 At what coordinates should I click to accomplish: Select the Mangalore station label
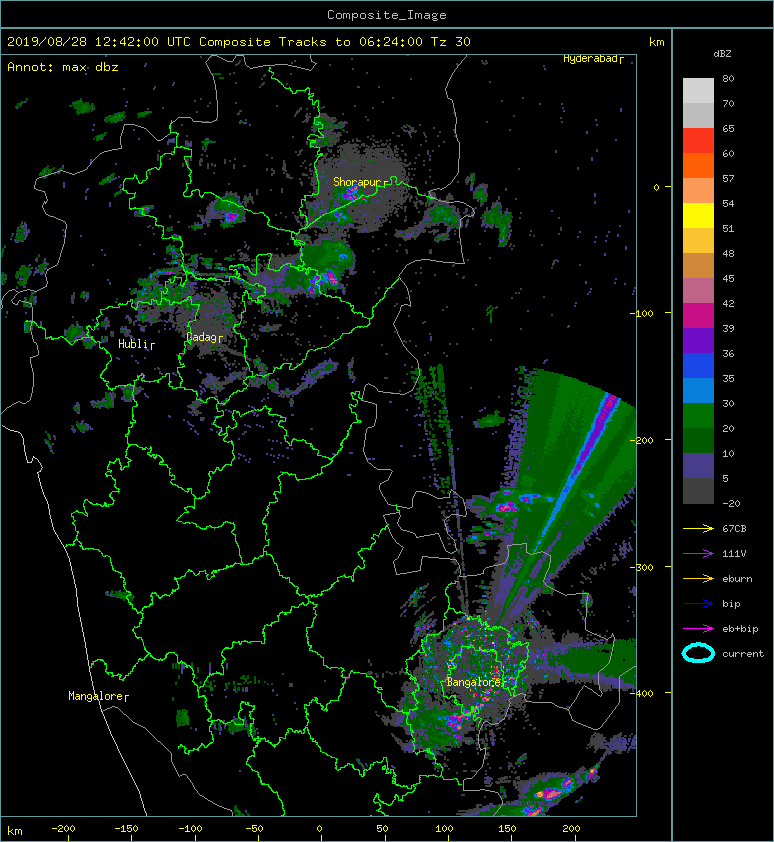pyautogui.click(x=96, y=696)
